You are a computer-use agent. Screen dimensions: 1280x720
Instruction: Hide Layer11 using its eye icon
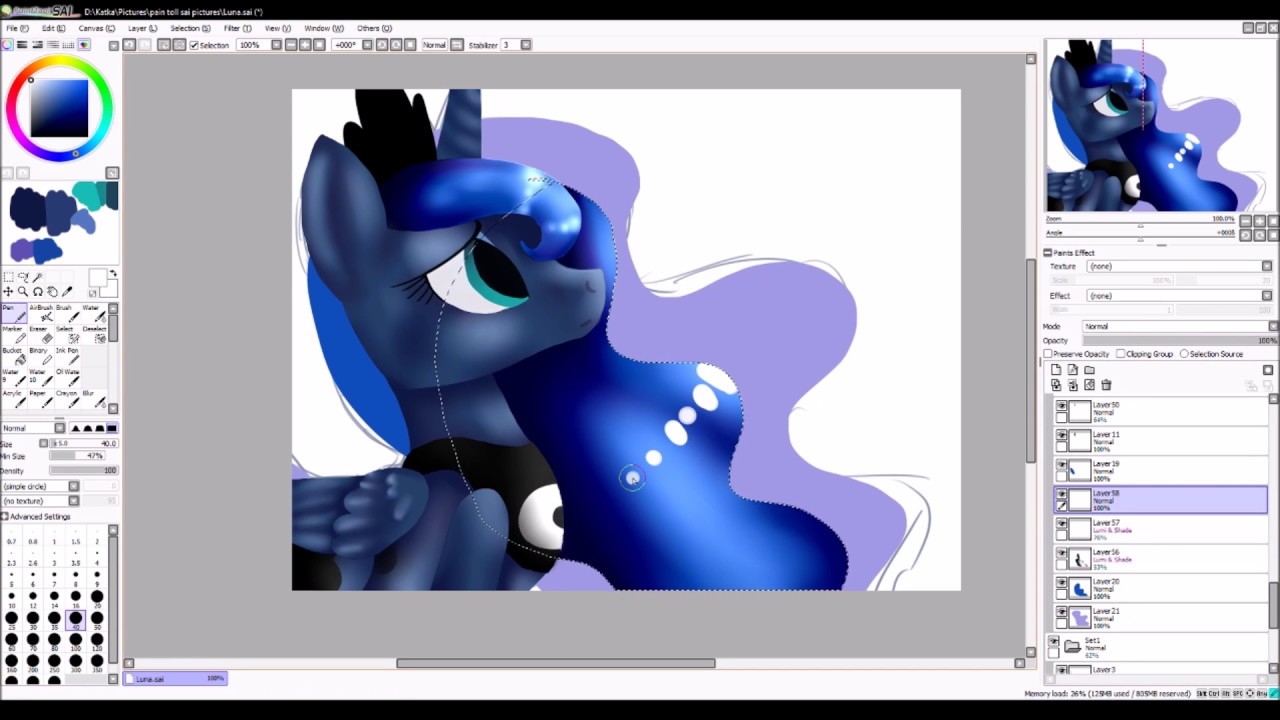coord(1061,435)
